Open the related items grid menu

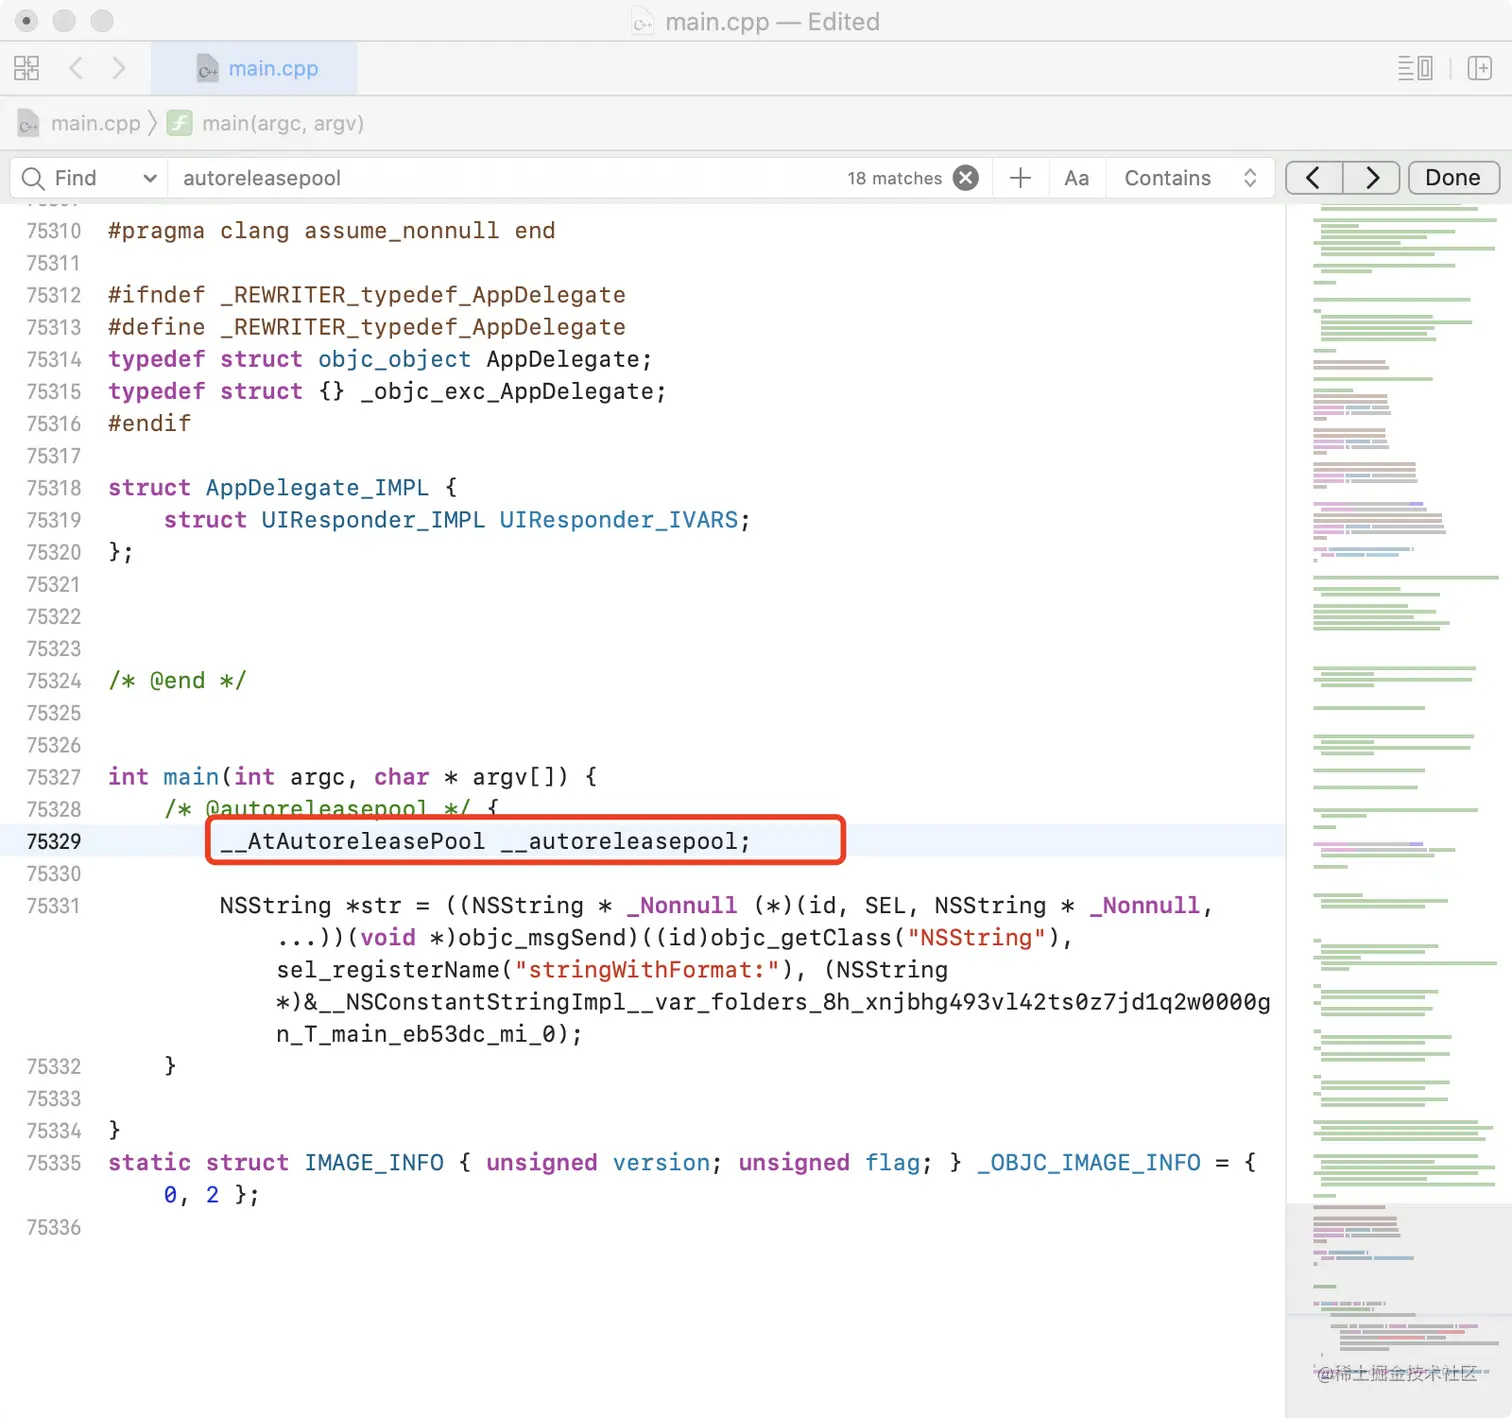[x=27, y=68]
